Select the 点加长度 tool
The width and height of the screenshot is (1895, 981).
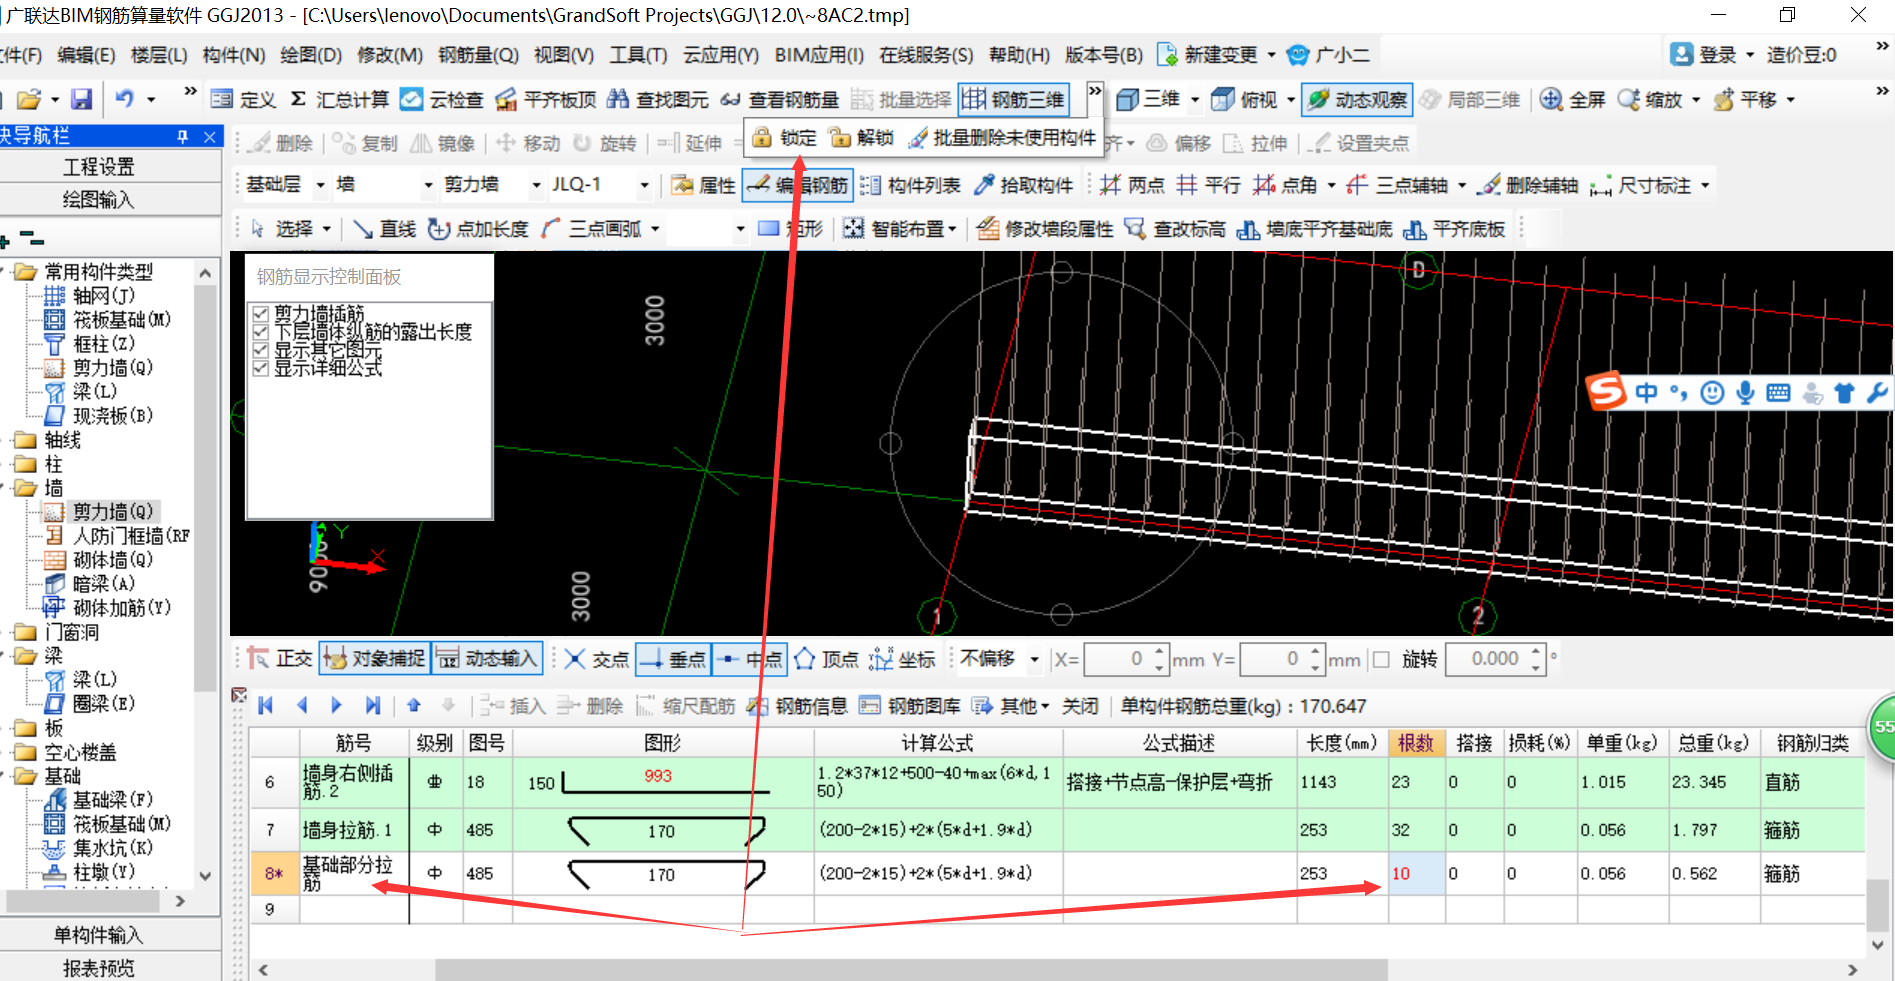click(478, 229)
